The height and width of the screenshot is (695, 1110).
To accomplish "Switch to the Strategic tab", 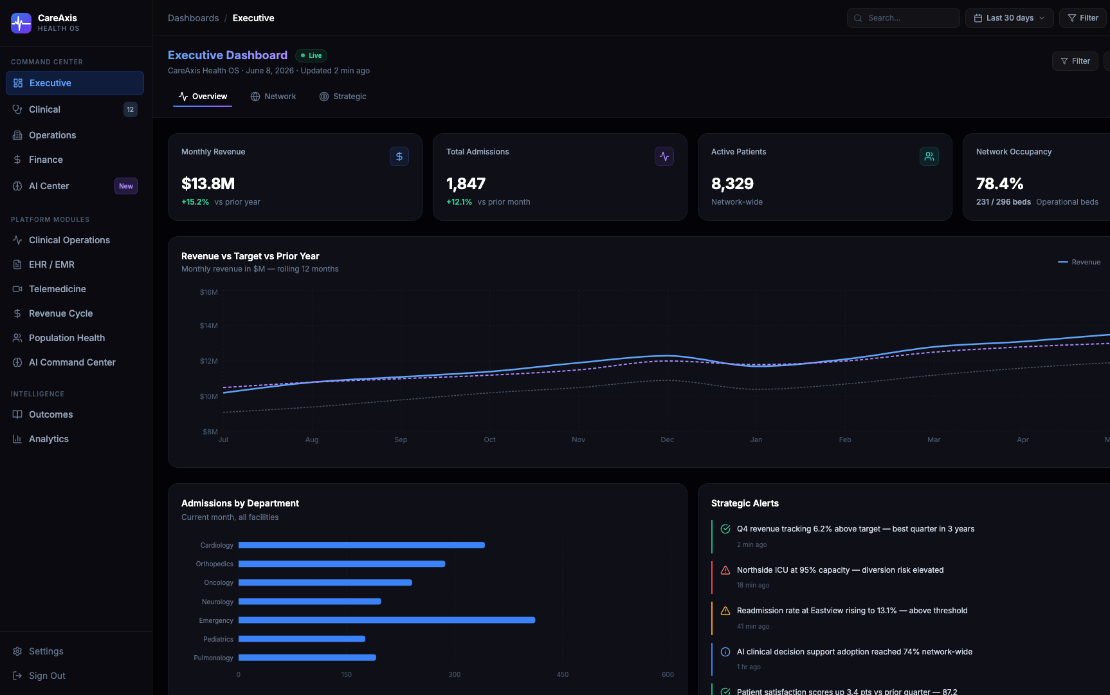I will pos(343,96).
